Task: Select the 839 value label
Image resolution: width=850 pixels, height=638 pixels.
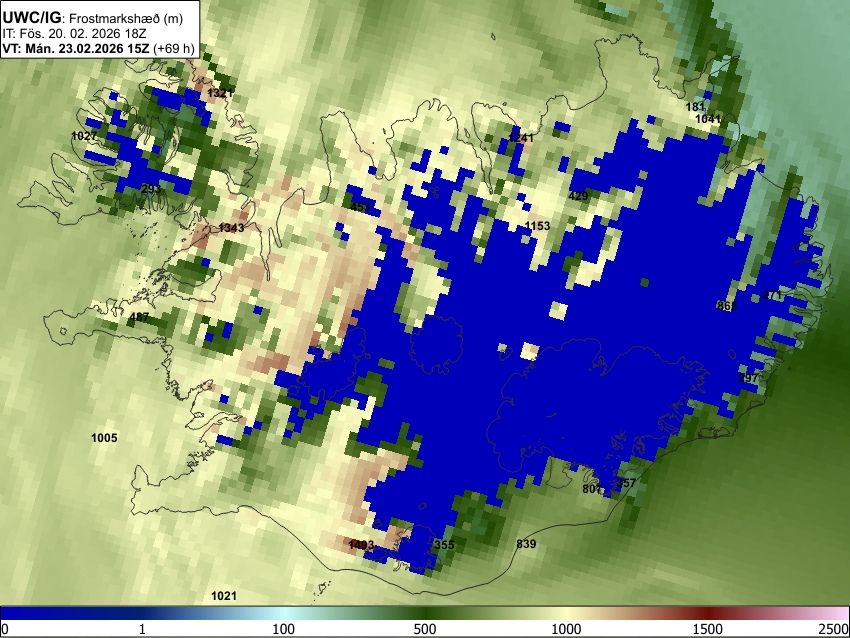Action: click(526, 544)
